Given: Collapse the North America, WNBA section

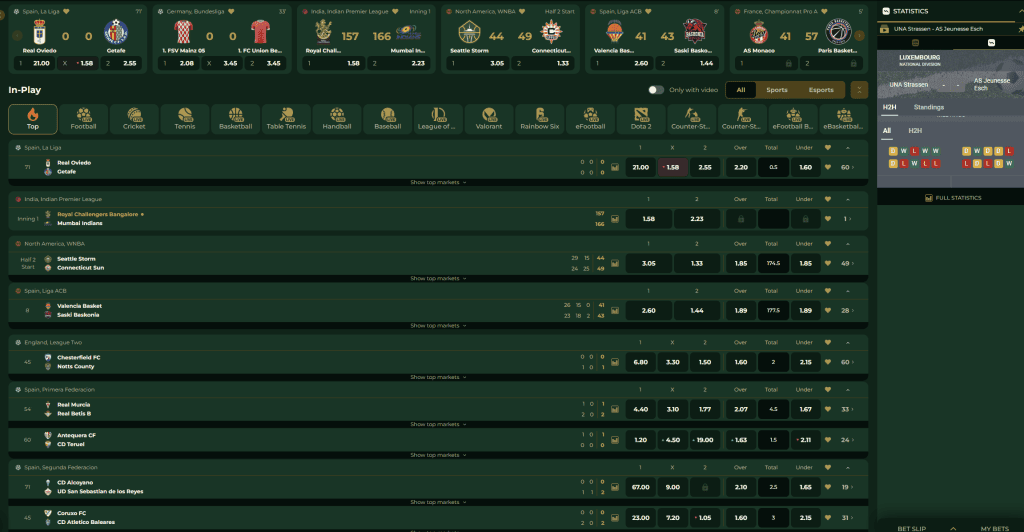Looking at the screenshot, I should (x=848, y=243).
